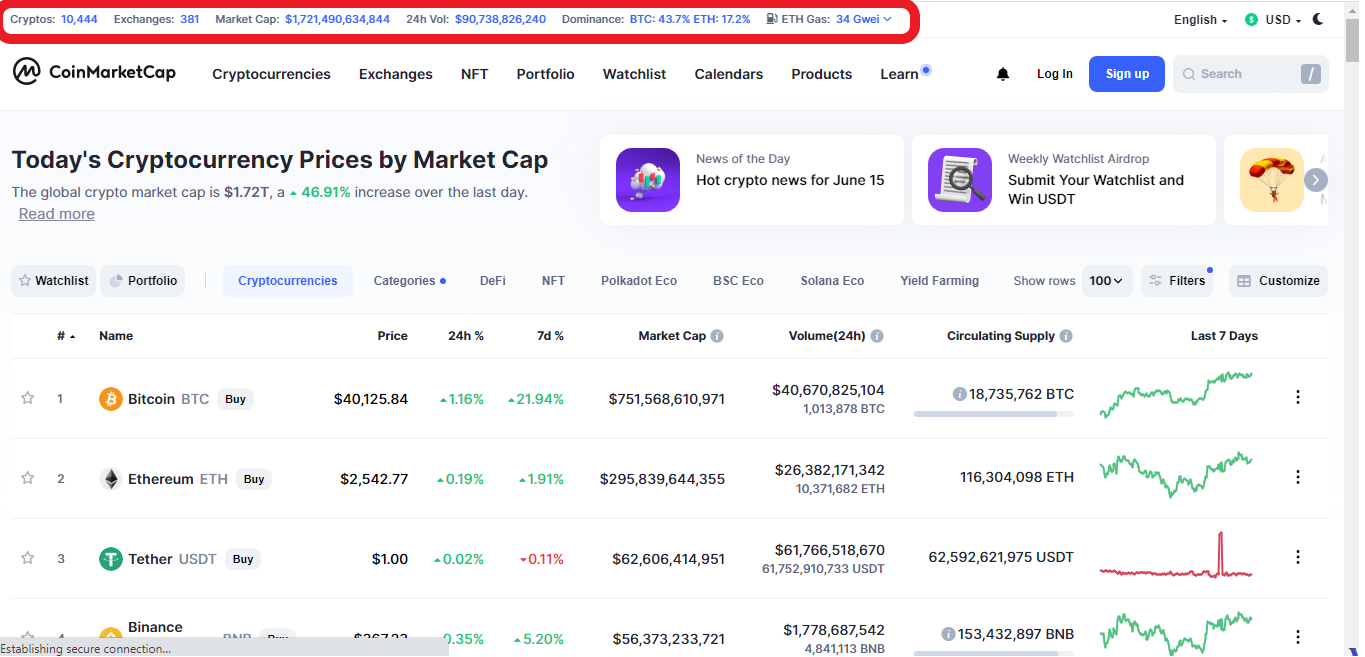The width and height of the screenshot is (1365, 657).
Task: Open the Categories filter tab
Action: [410, 281]
